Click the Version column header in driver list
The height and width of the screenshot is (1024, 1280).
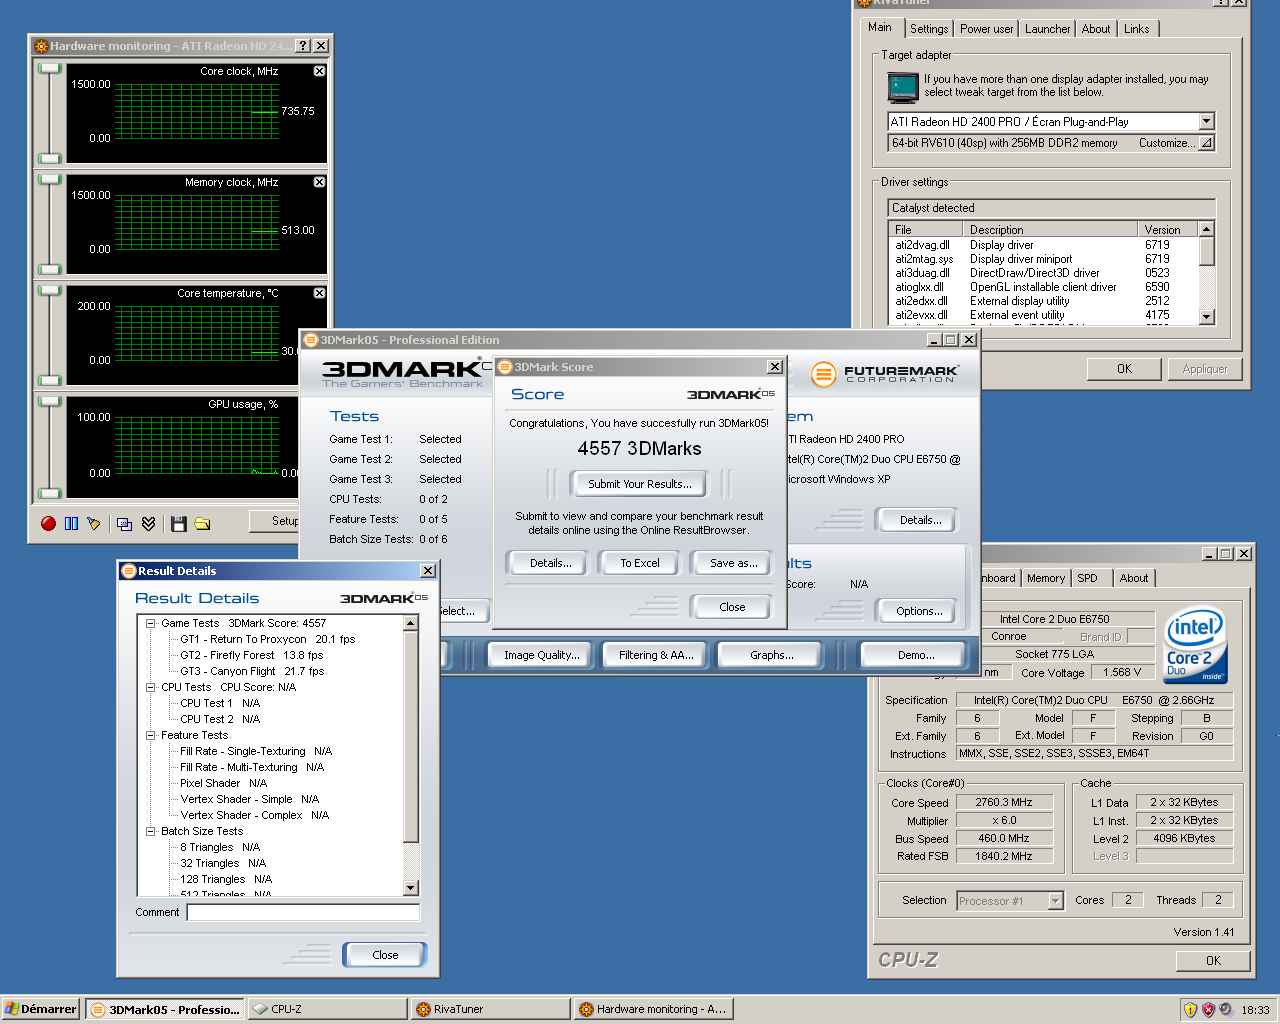pyautogui.click(x=1168, y=229)
